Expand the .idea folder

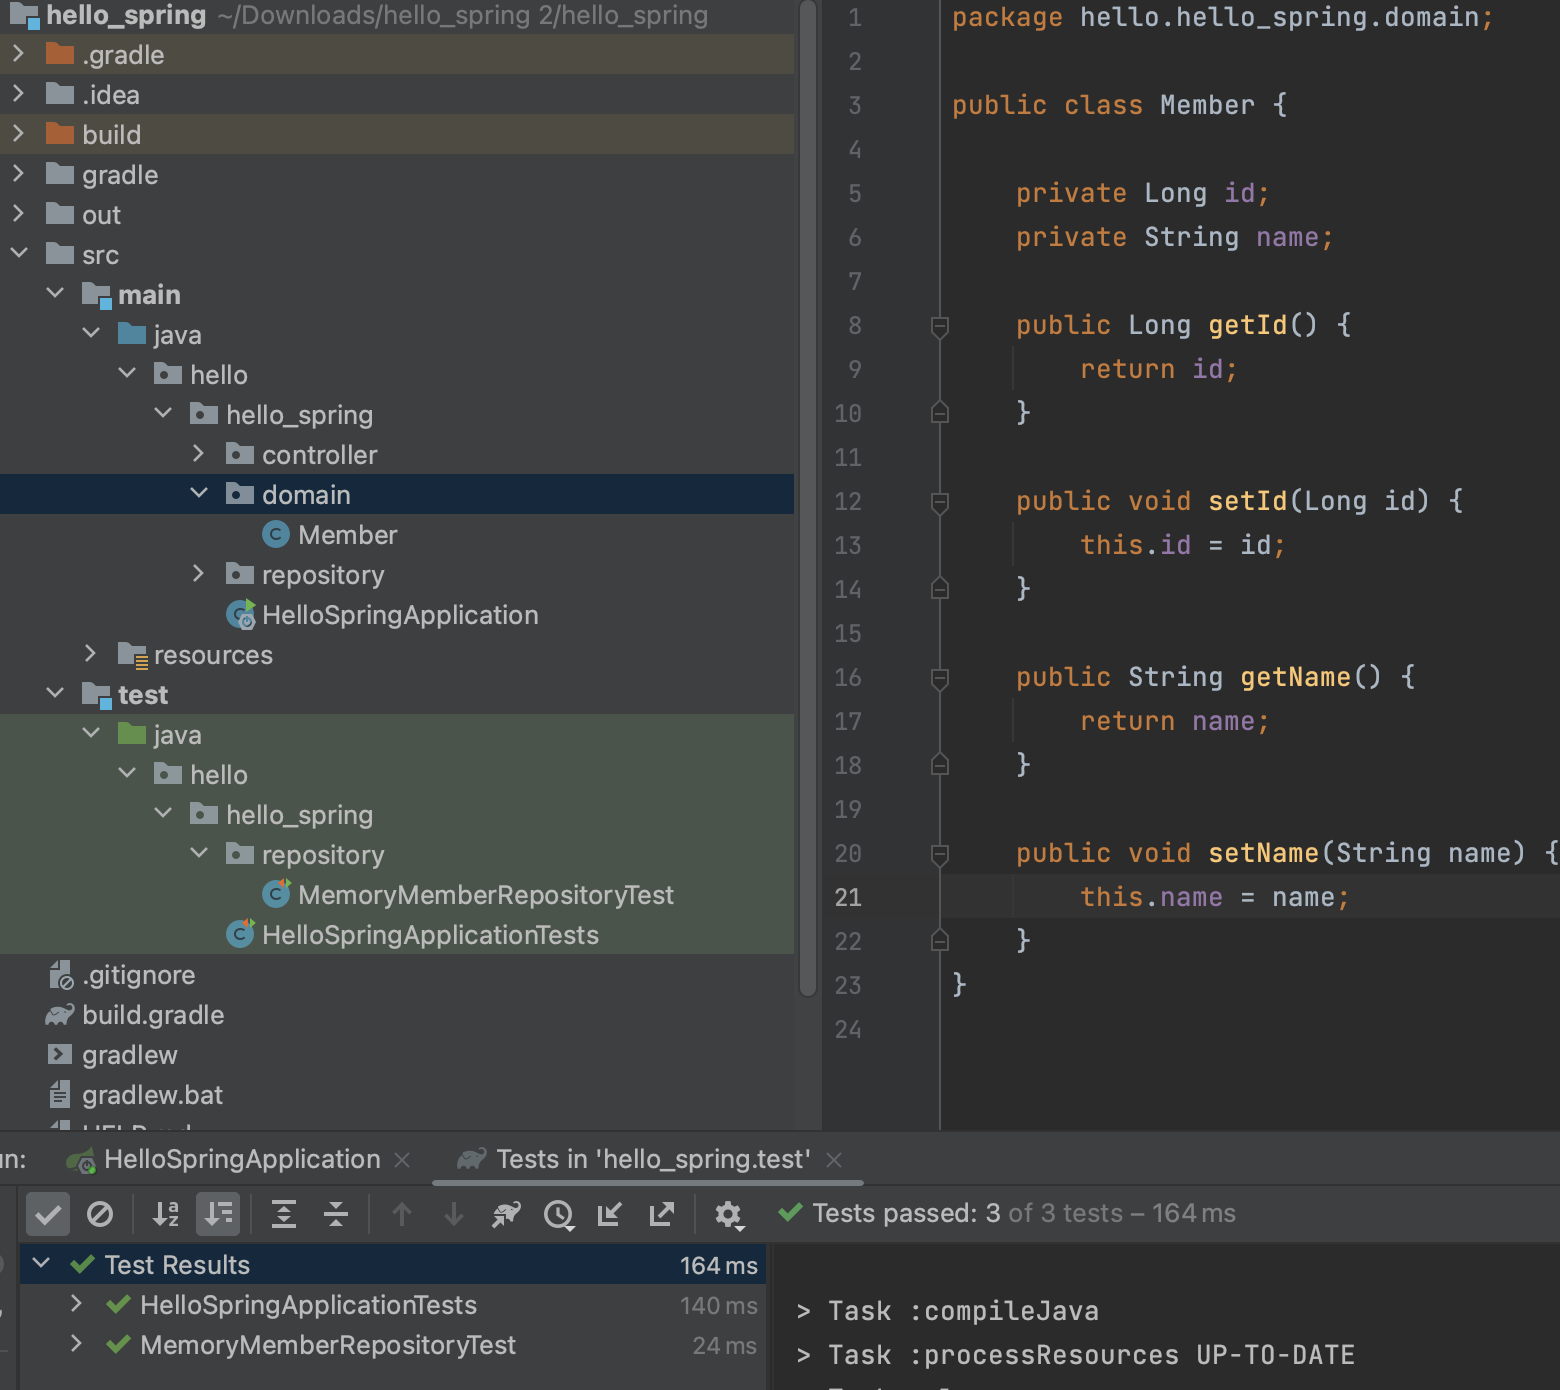tap(18, 94)
